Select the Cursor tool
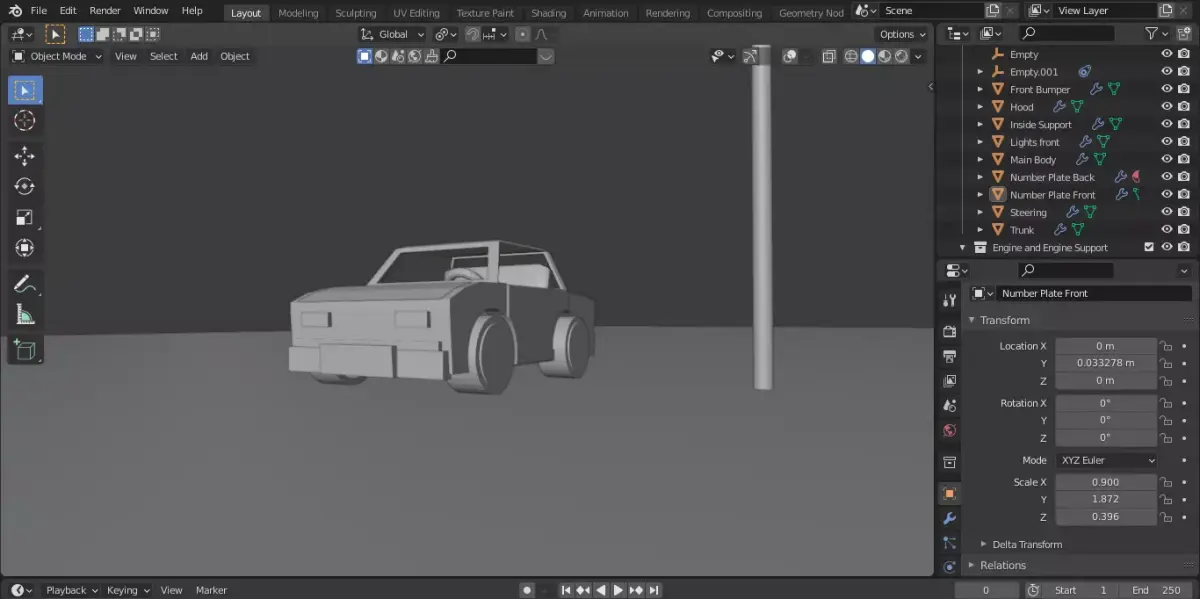The height and width of the screenshot is (599, 1200). (25, 121)
